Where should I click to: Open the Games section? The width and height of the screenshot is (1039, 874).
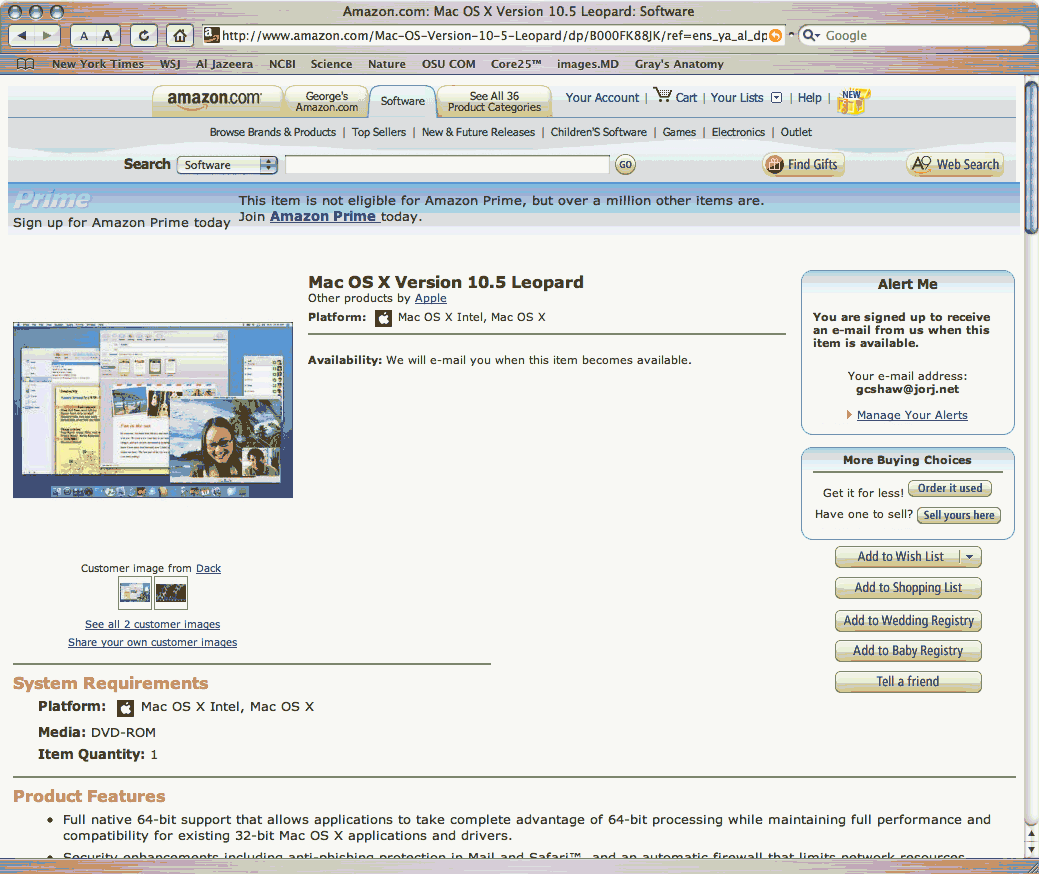679,133
